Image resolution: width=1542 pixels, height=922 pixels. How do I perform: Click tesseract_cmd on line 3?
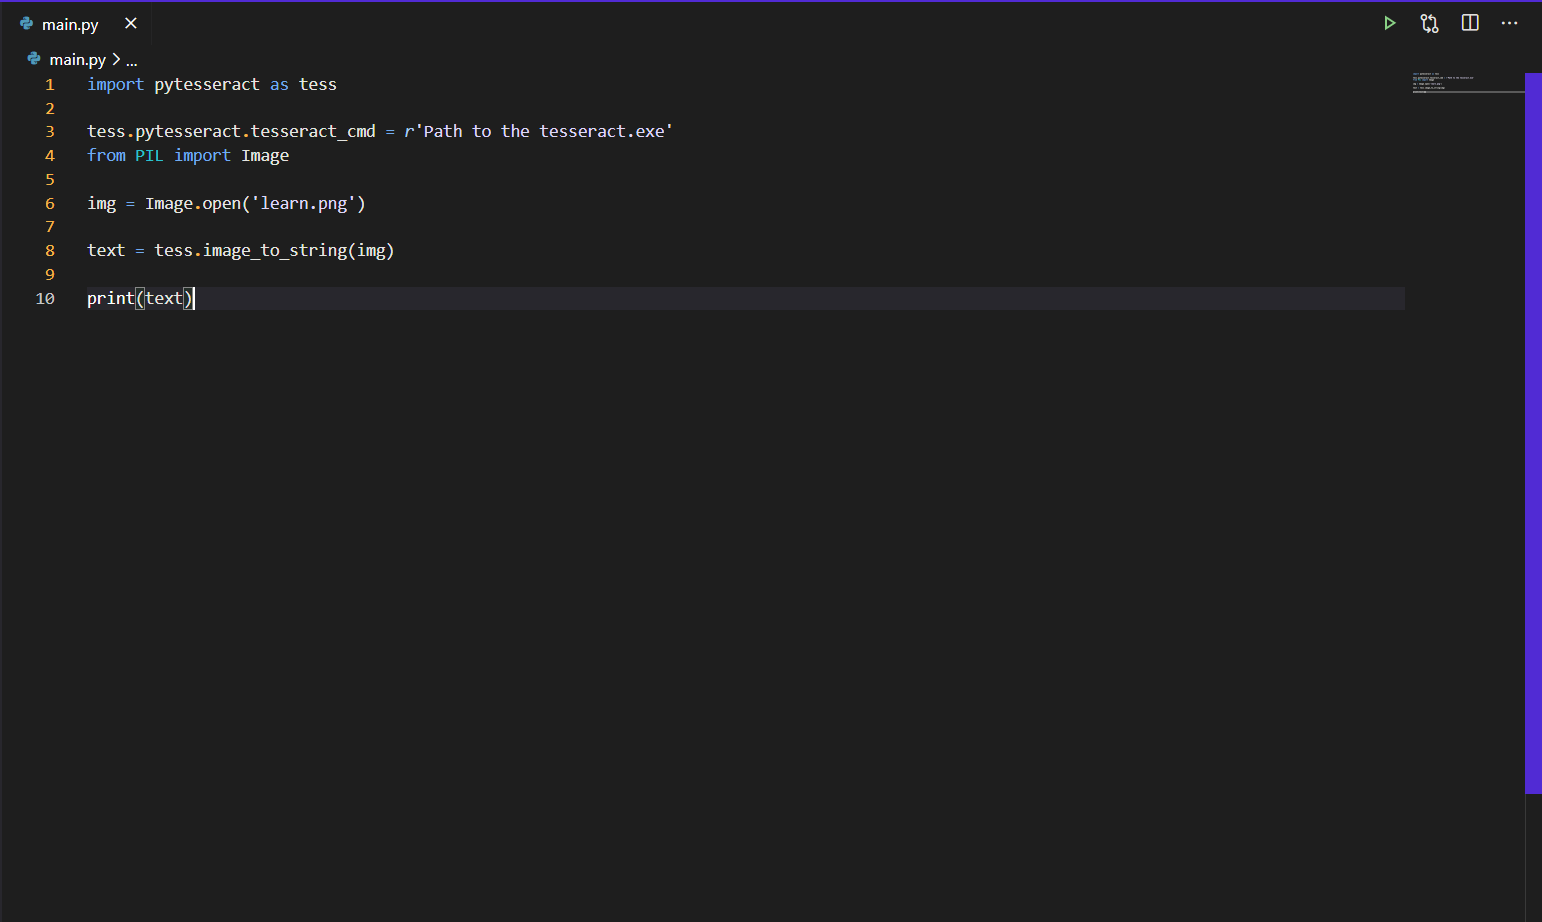coord(313,132)
